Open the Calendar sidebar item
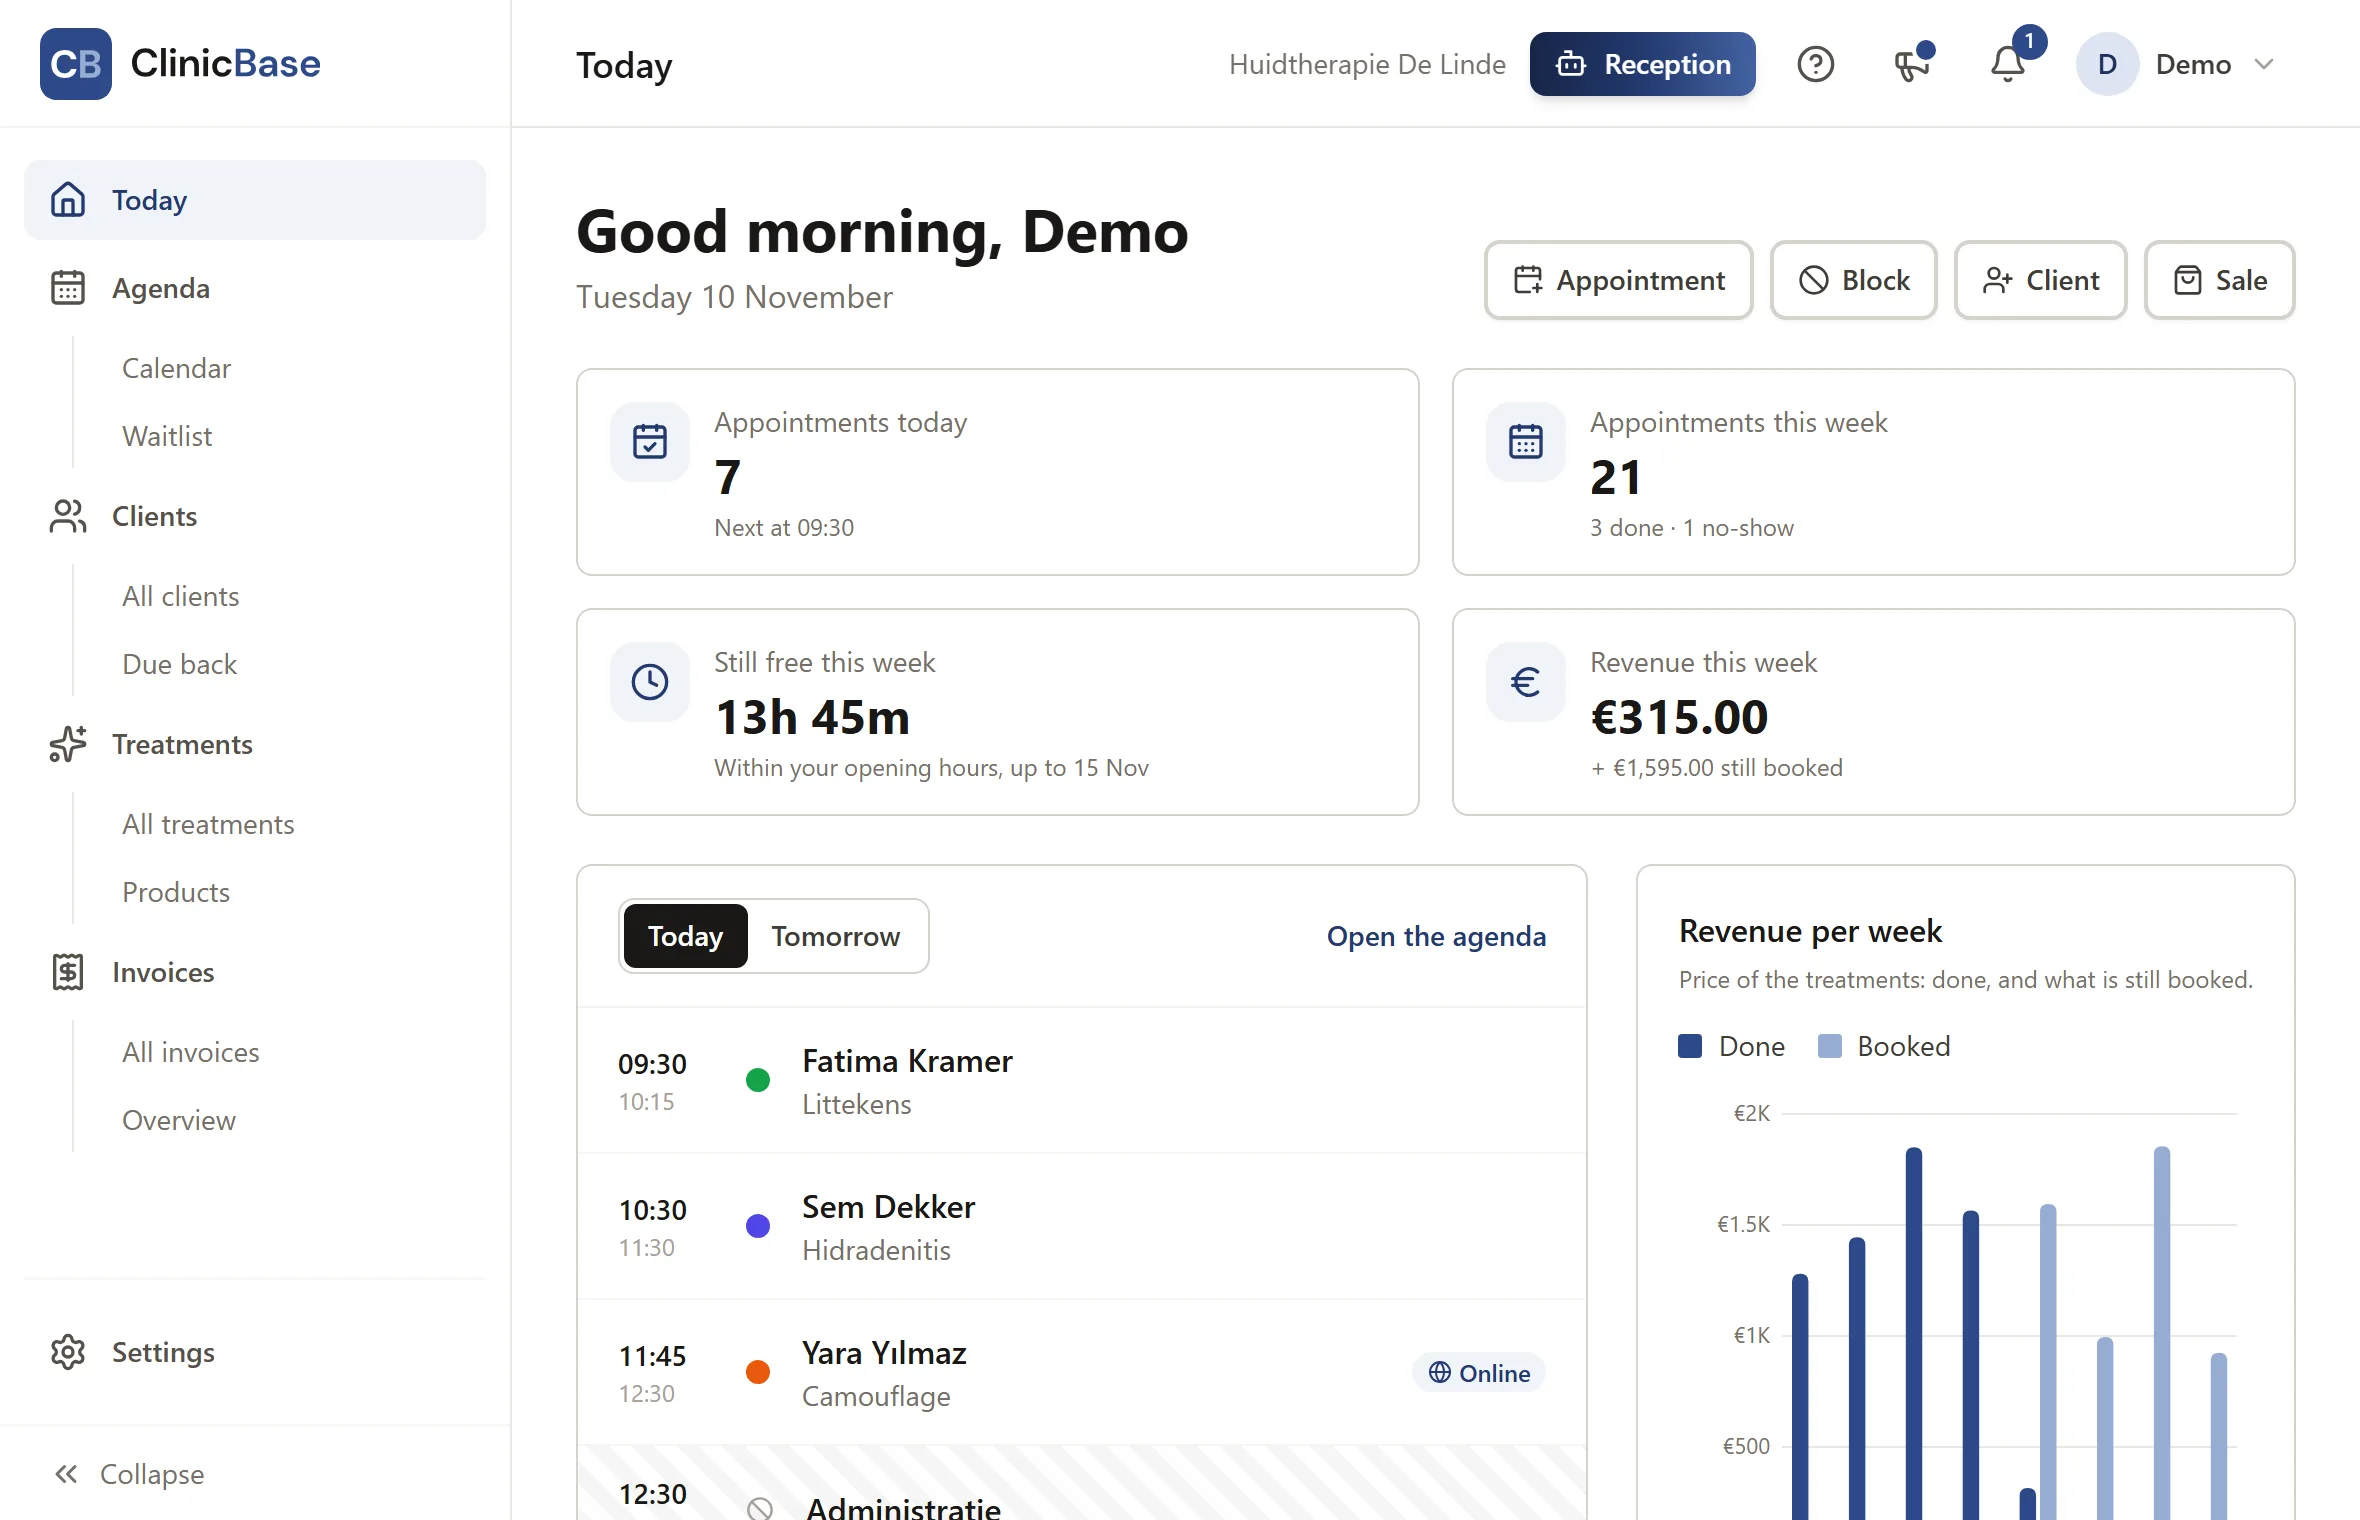 coord(176,368)
